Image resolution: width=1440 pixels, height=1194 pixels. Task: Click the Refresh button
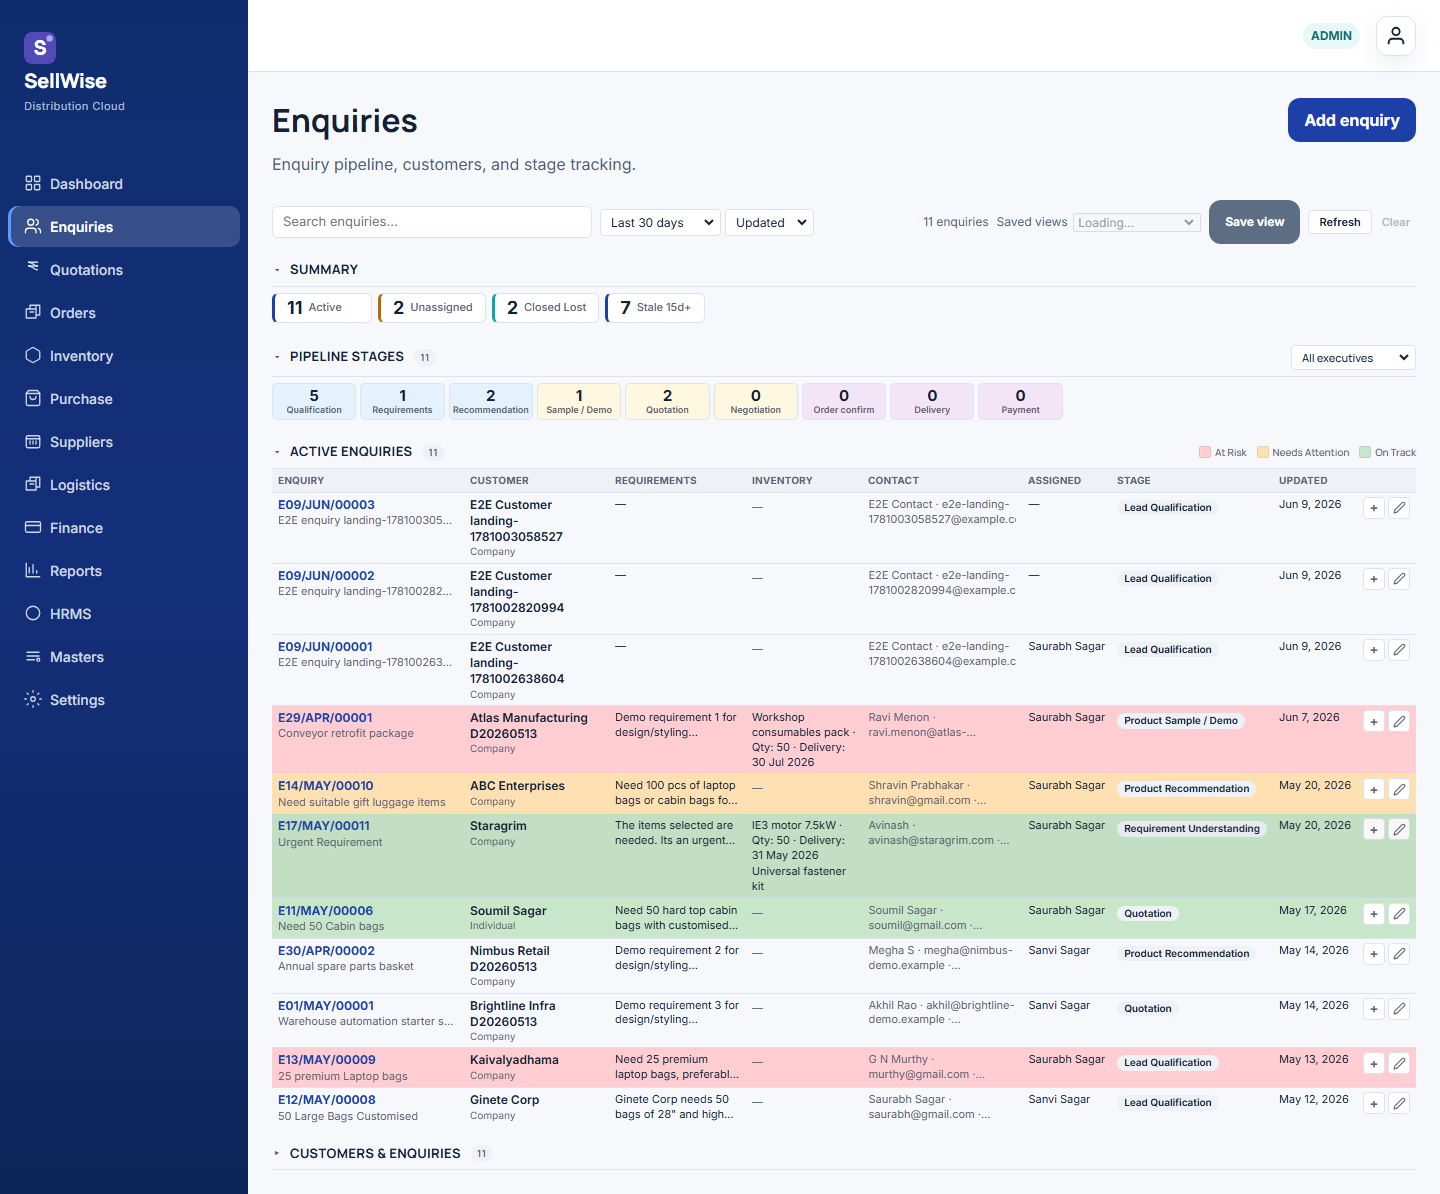click(1339, 222)
